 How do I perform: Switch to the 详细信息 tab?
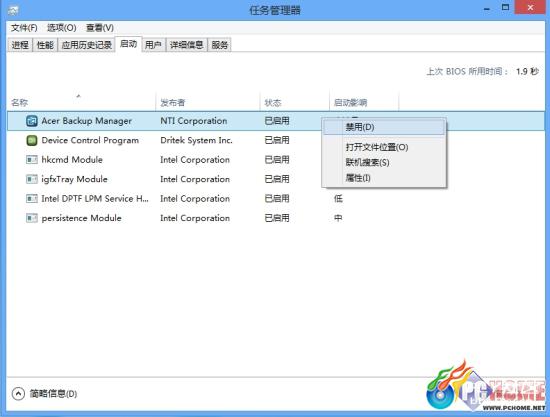(187, 45)
